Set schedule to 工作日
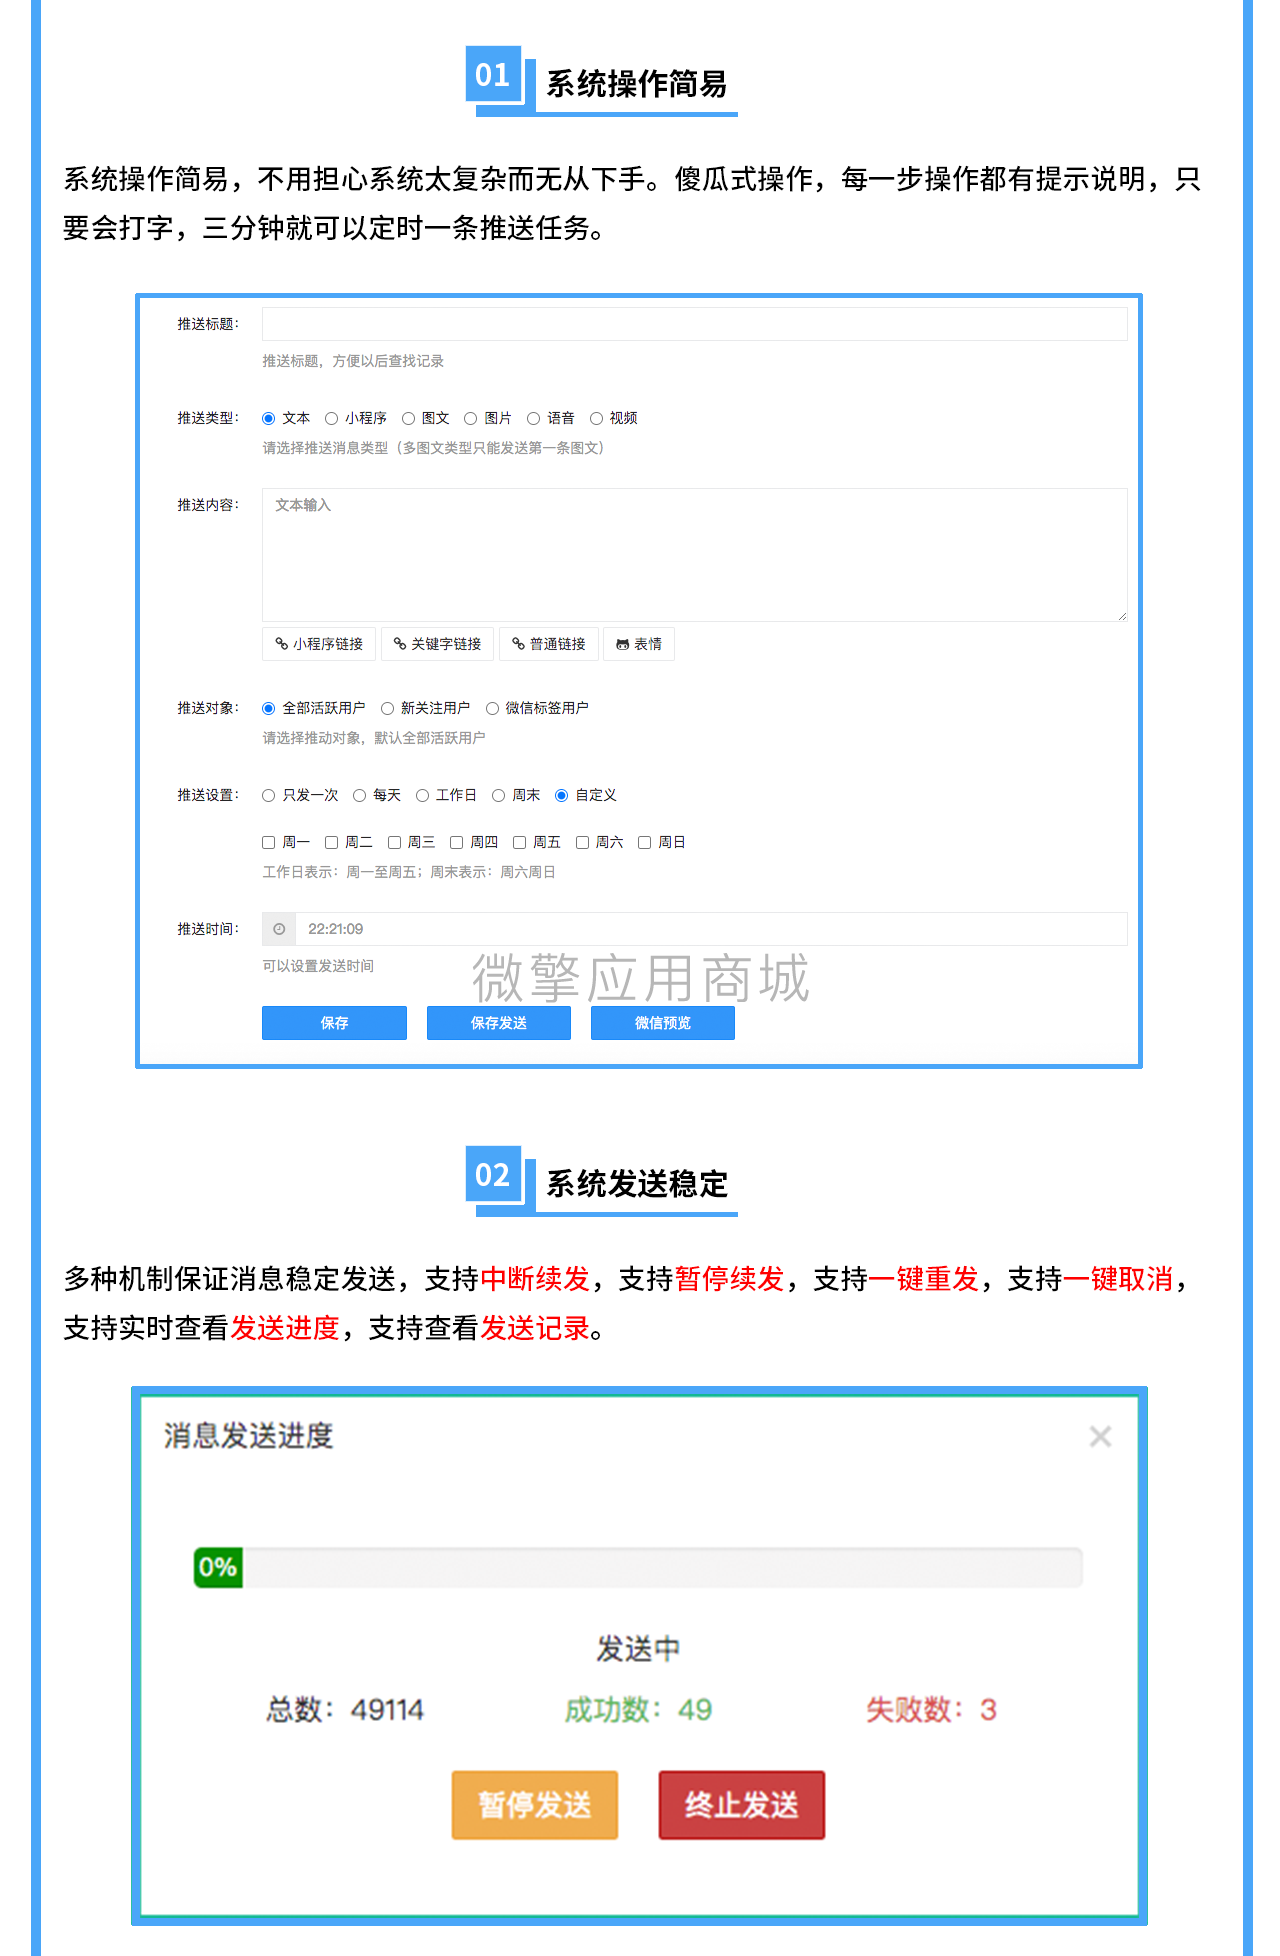The height and width of the screenshot is (1956, 1280). (x=422, y=795)
